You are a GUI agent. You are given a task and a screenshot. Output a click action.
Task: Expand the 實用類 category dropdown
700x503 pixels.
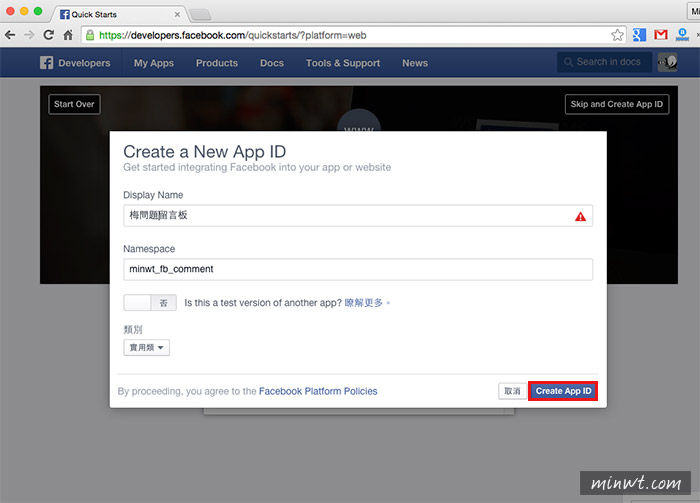click(x=146, y=347)
